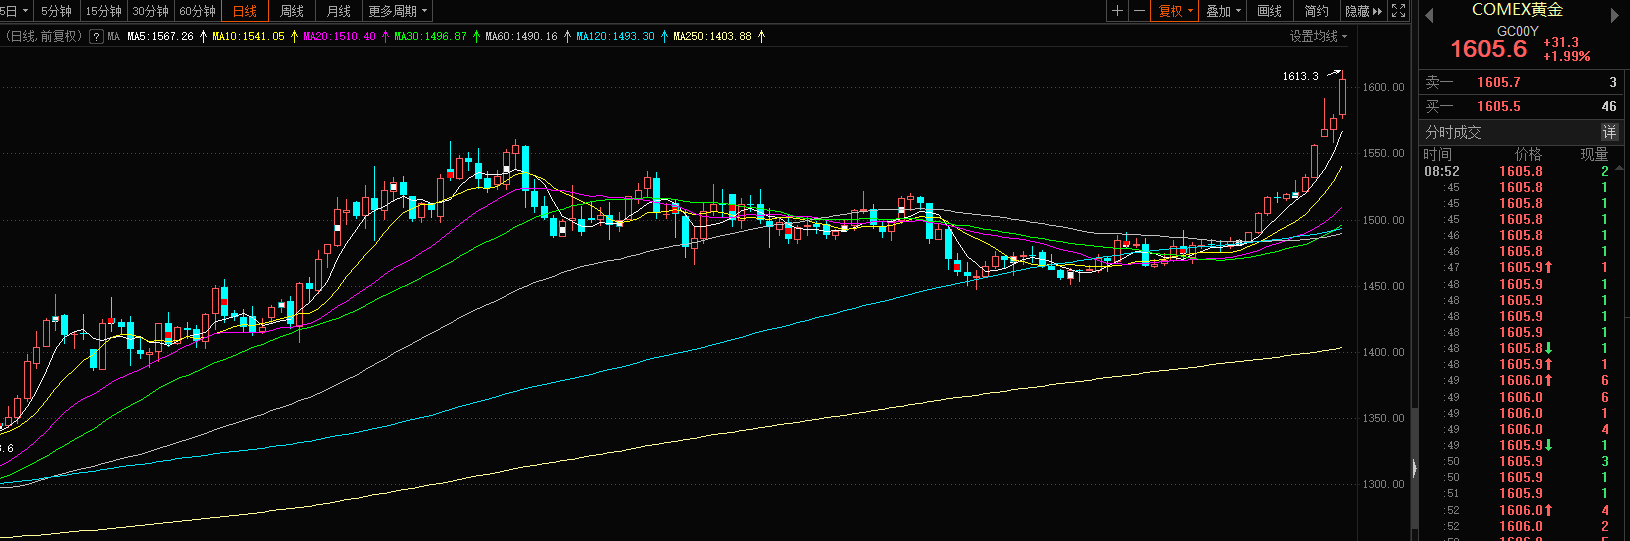Screen dimensions: 1630x541
Task: Click the arrow beside MA60 value
Action: tap(567, 36)
